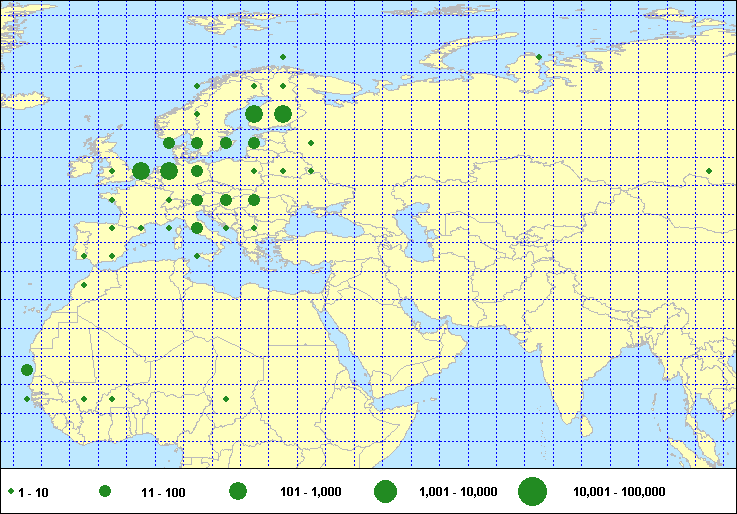Select the diamond marker directly below Senegal's circle
This screenshot has height=514, width=737.
[27, 399]
